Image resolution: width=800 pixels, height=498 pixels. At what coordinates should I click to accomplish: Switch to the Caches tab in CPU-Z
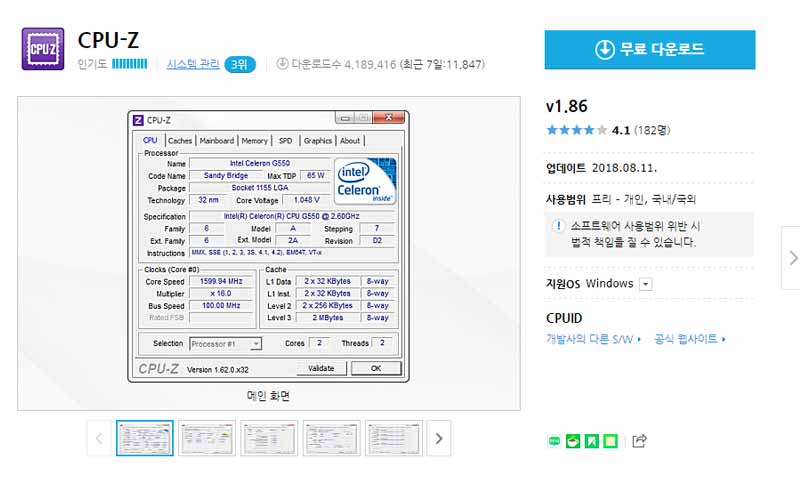(x=180, y=141)
